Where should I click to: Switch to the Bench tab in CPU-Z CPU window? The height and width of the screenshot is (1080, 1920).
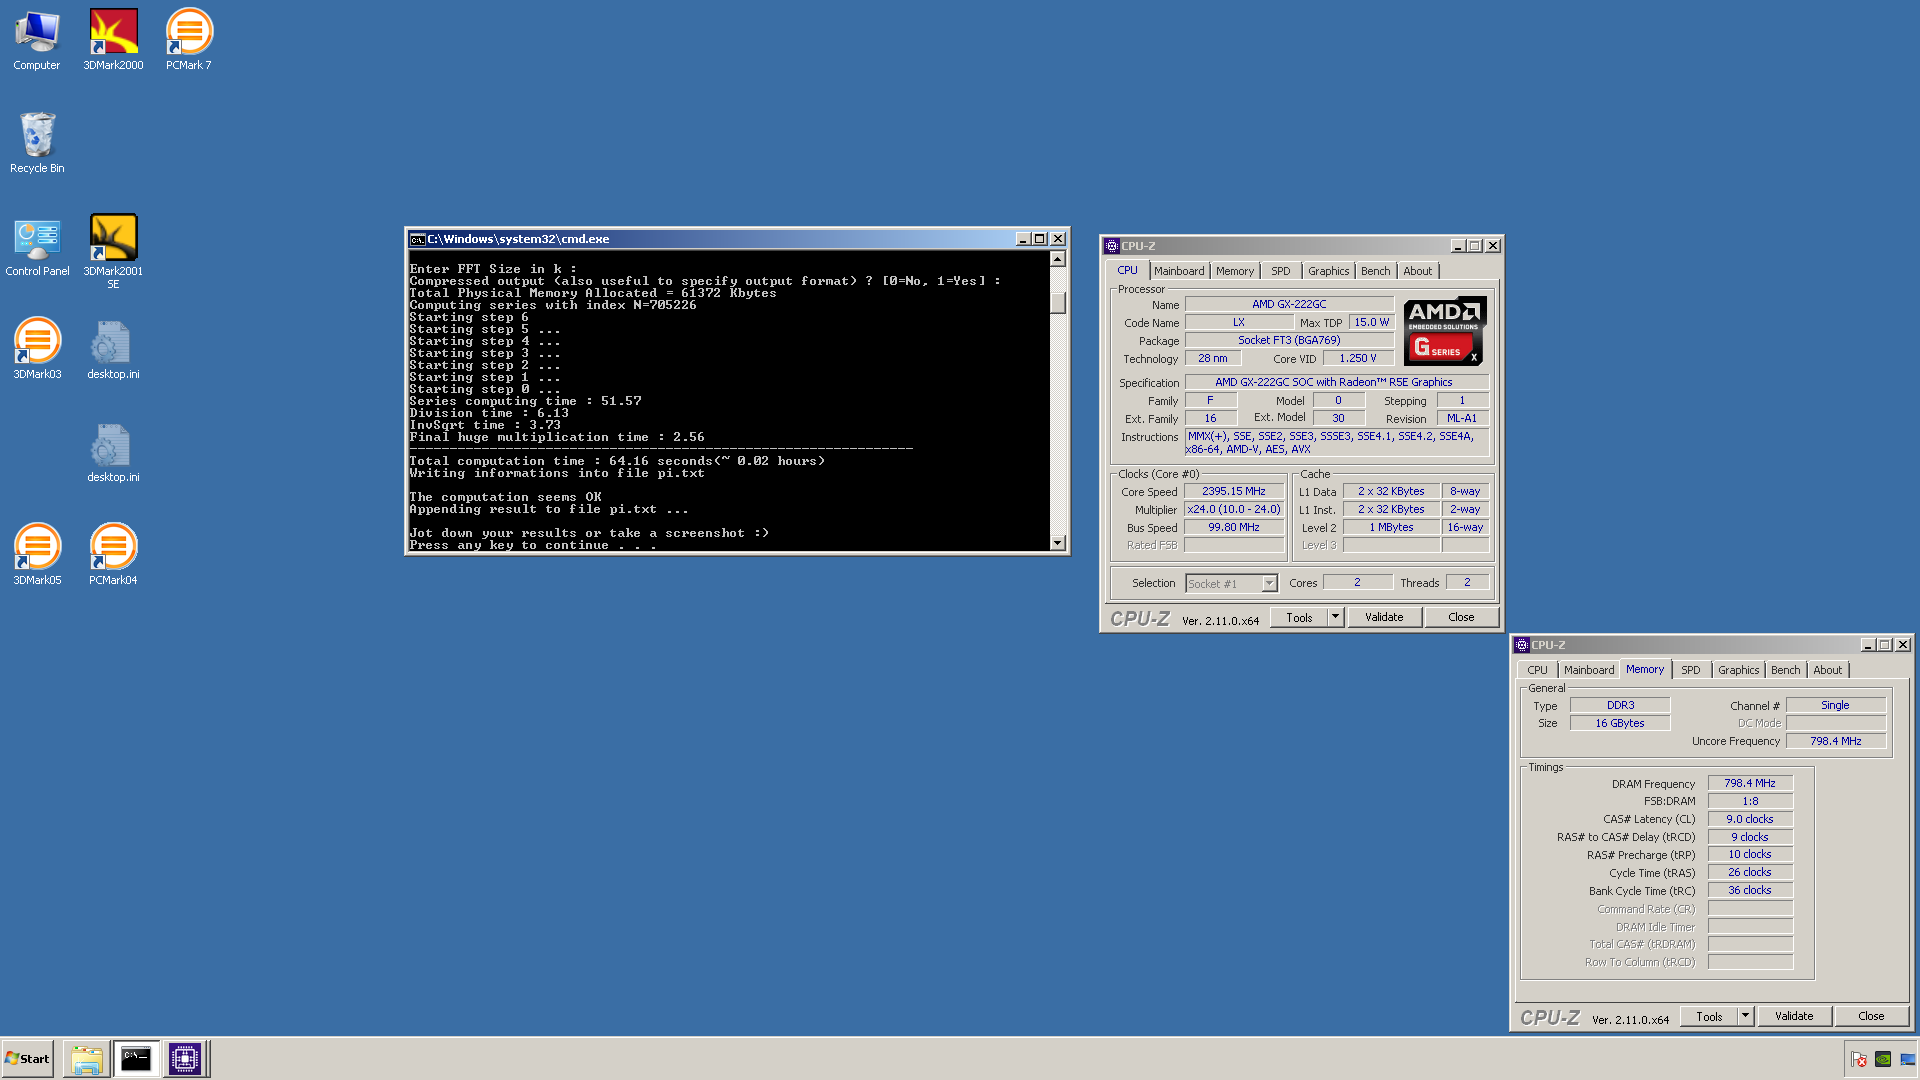1375,271
